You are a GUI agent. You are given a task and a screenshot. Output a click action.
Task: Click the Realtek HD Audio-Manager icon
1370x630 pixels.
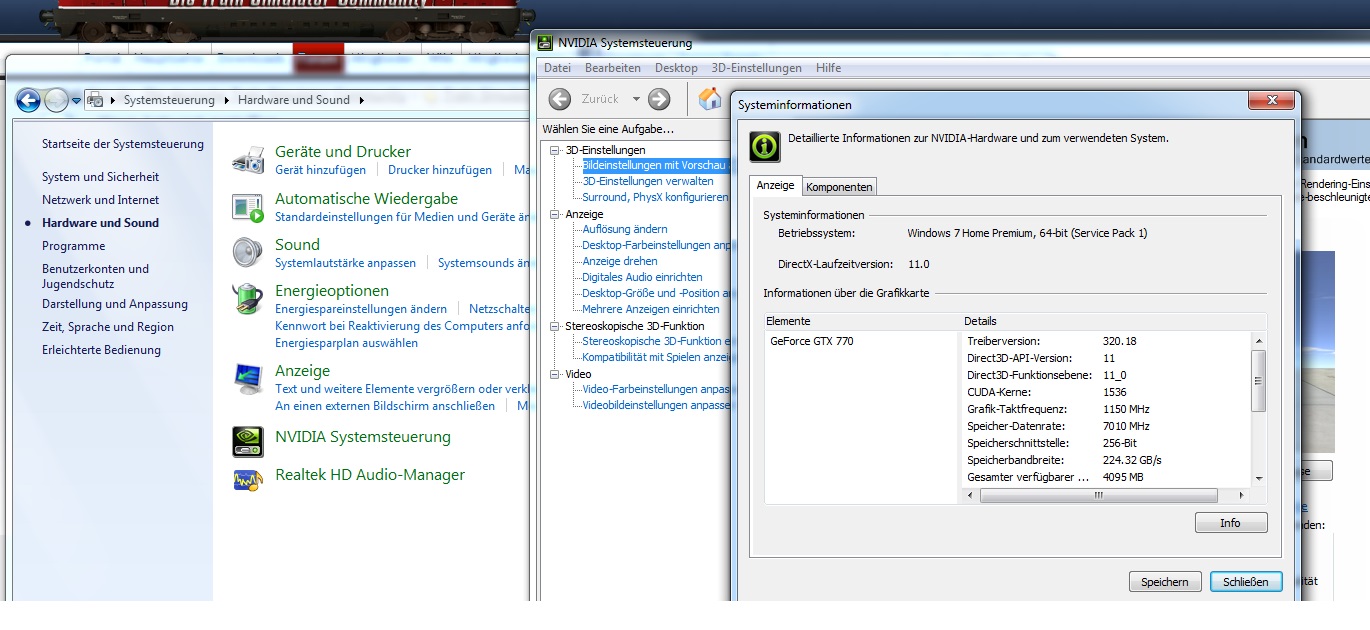point(247,479)
